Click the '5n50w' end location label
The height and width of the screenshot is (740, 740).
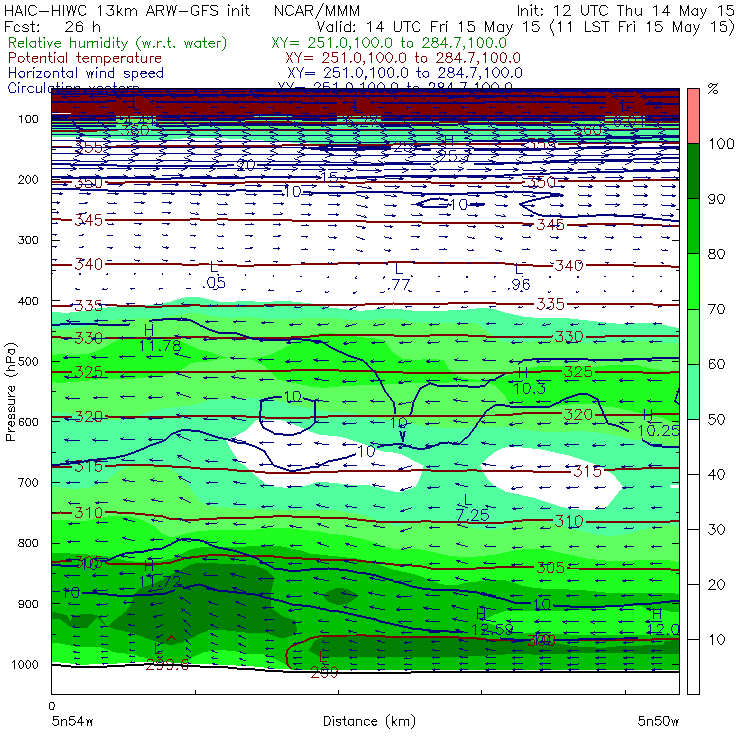658,721
